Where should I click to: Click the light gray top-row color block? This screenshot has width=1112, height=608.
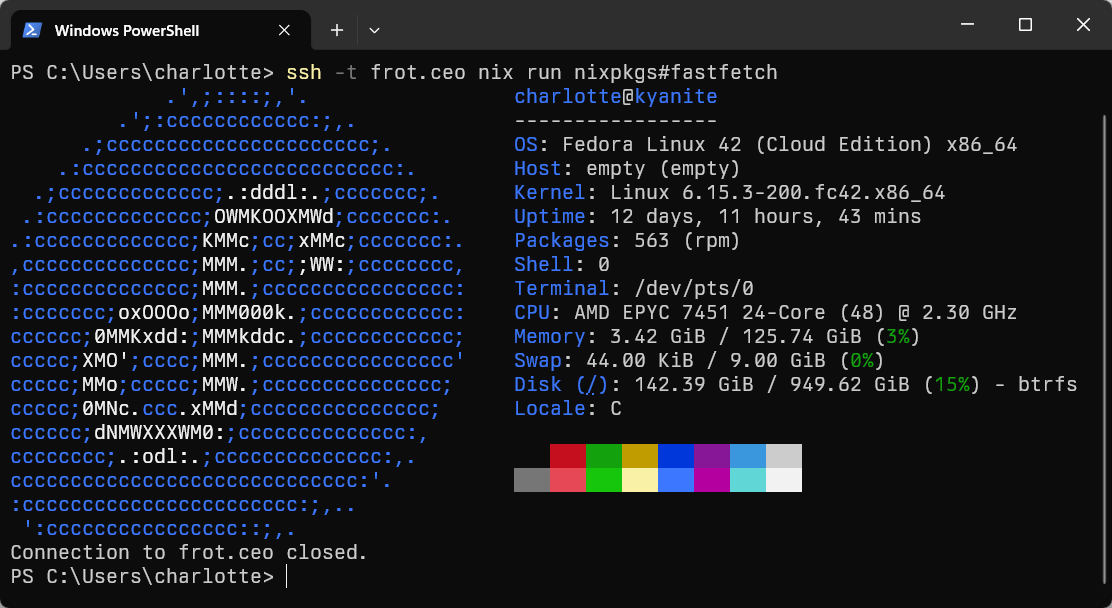784,456
